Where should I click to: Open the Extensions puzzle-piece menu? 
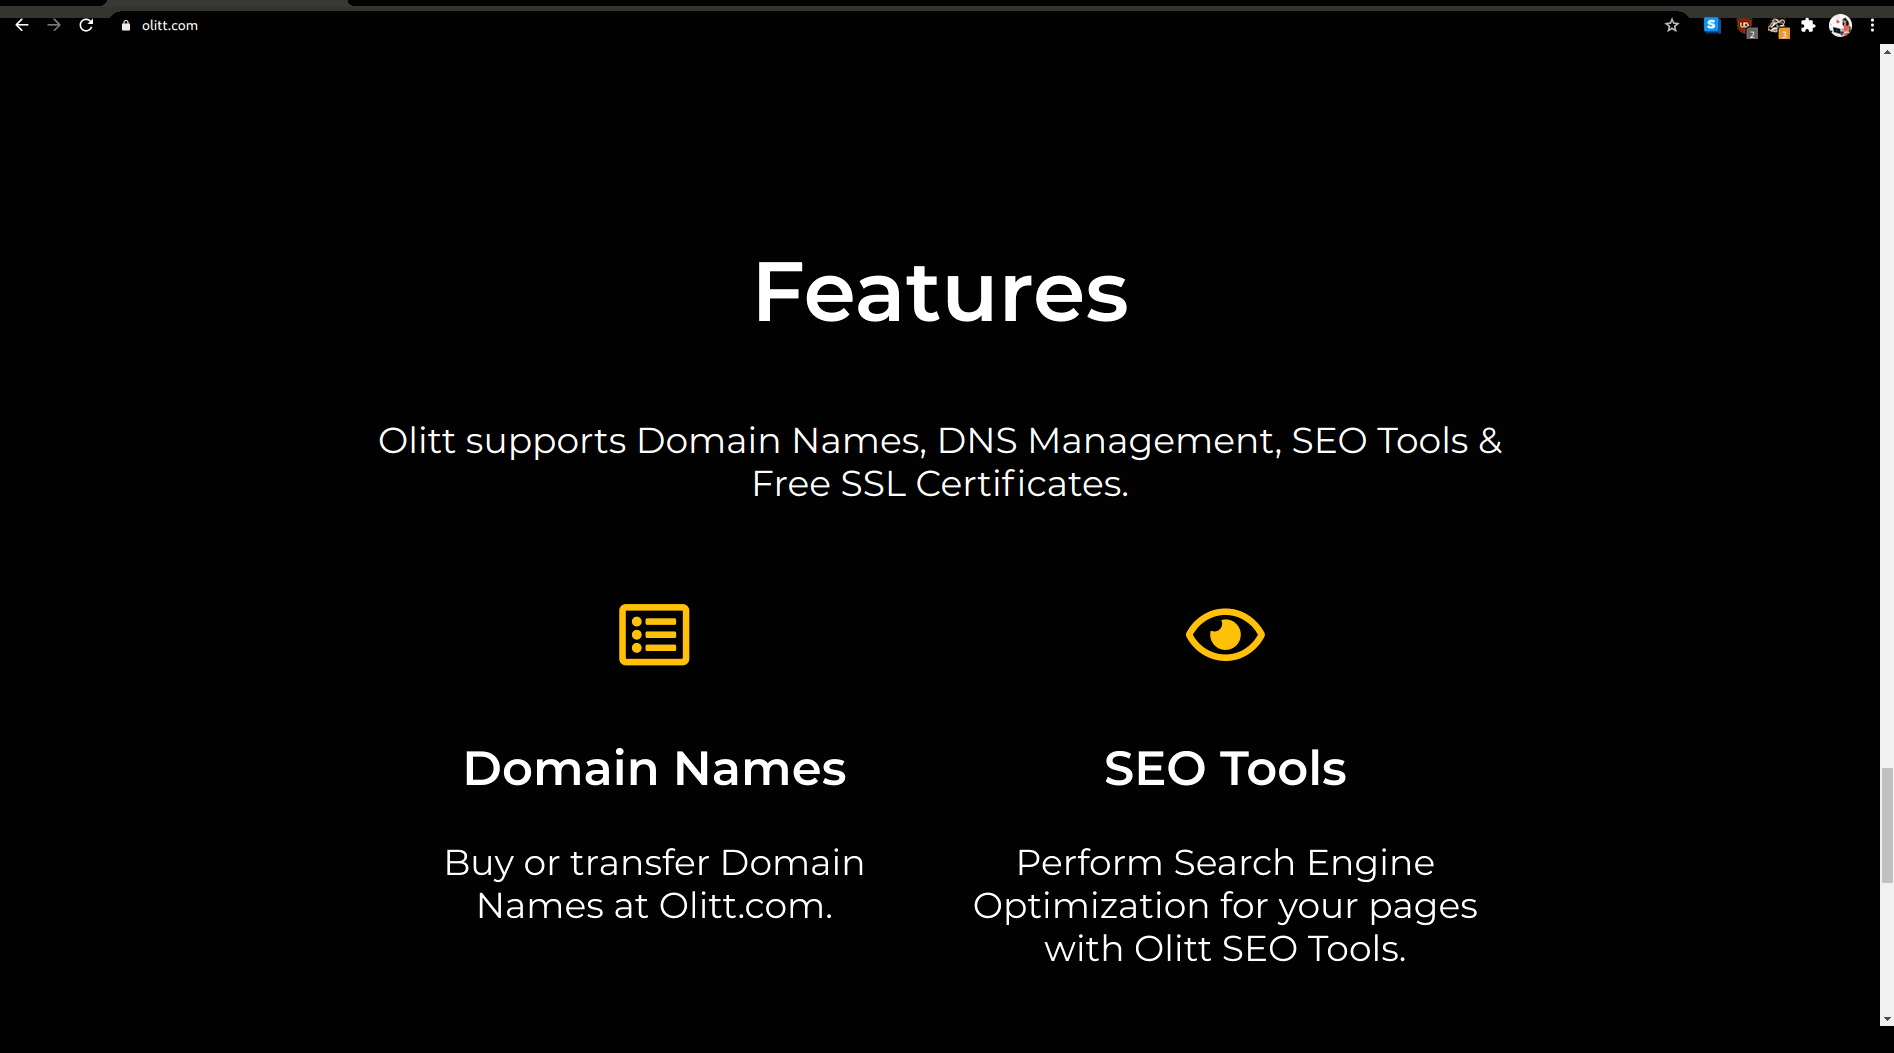[x=1808, y=25]
